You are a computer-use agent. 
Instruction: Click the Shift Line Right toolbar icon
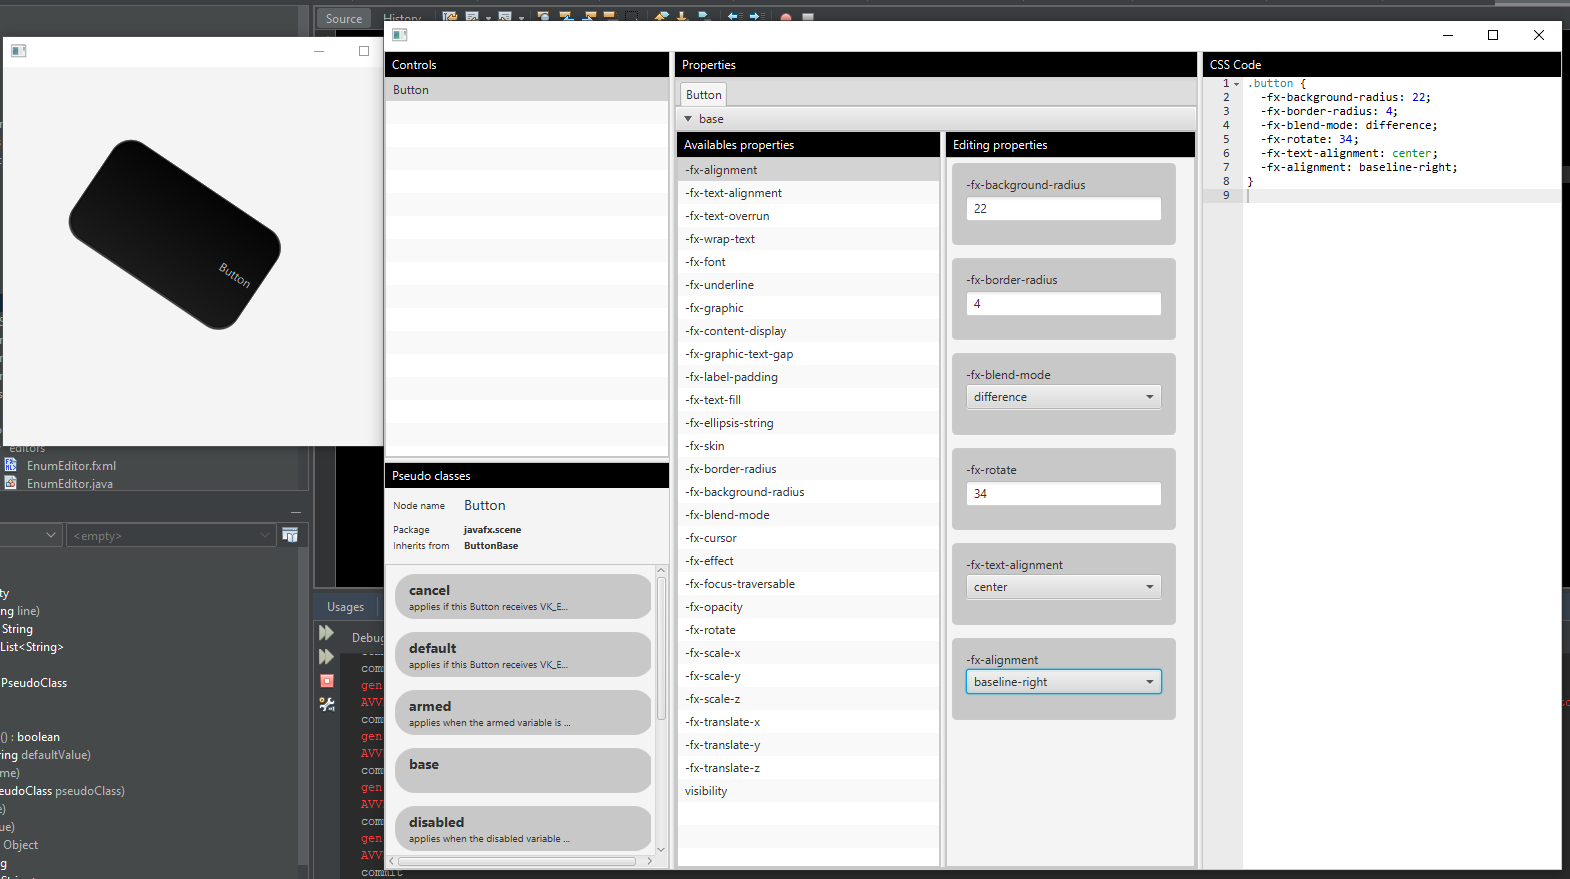click(756, 16)
